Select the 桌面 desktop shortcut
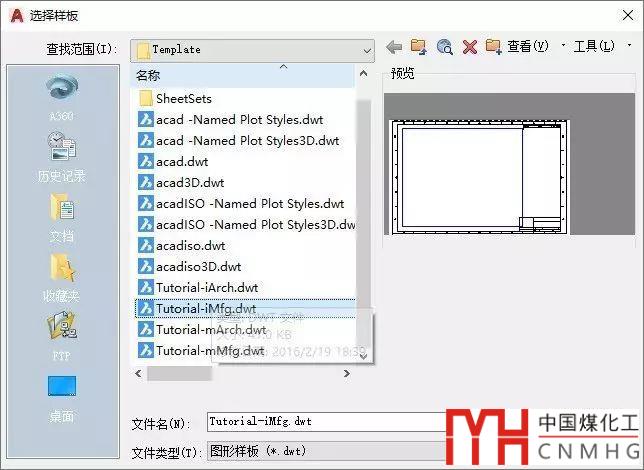The width and height of the screenshot is (644, 470). pyautogui.click(x=61, y=397)
